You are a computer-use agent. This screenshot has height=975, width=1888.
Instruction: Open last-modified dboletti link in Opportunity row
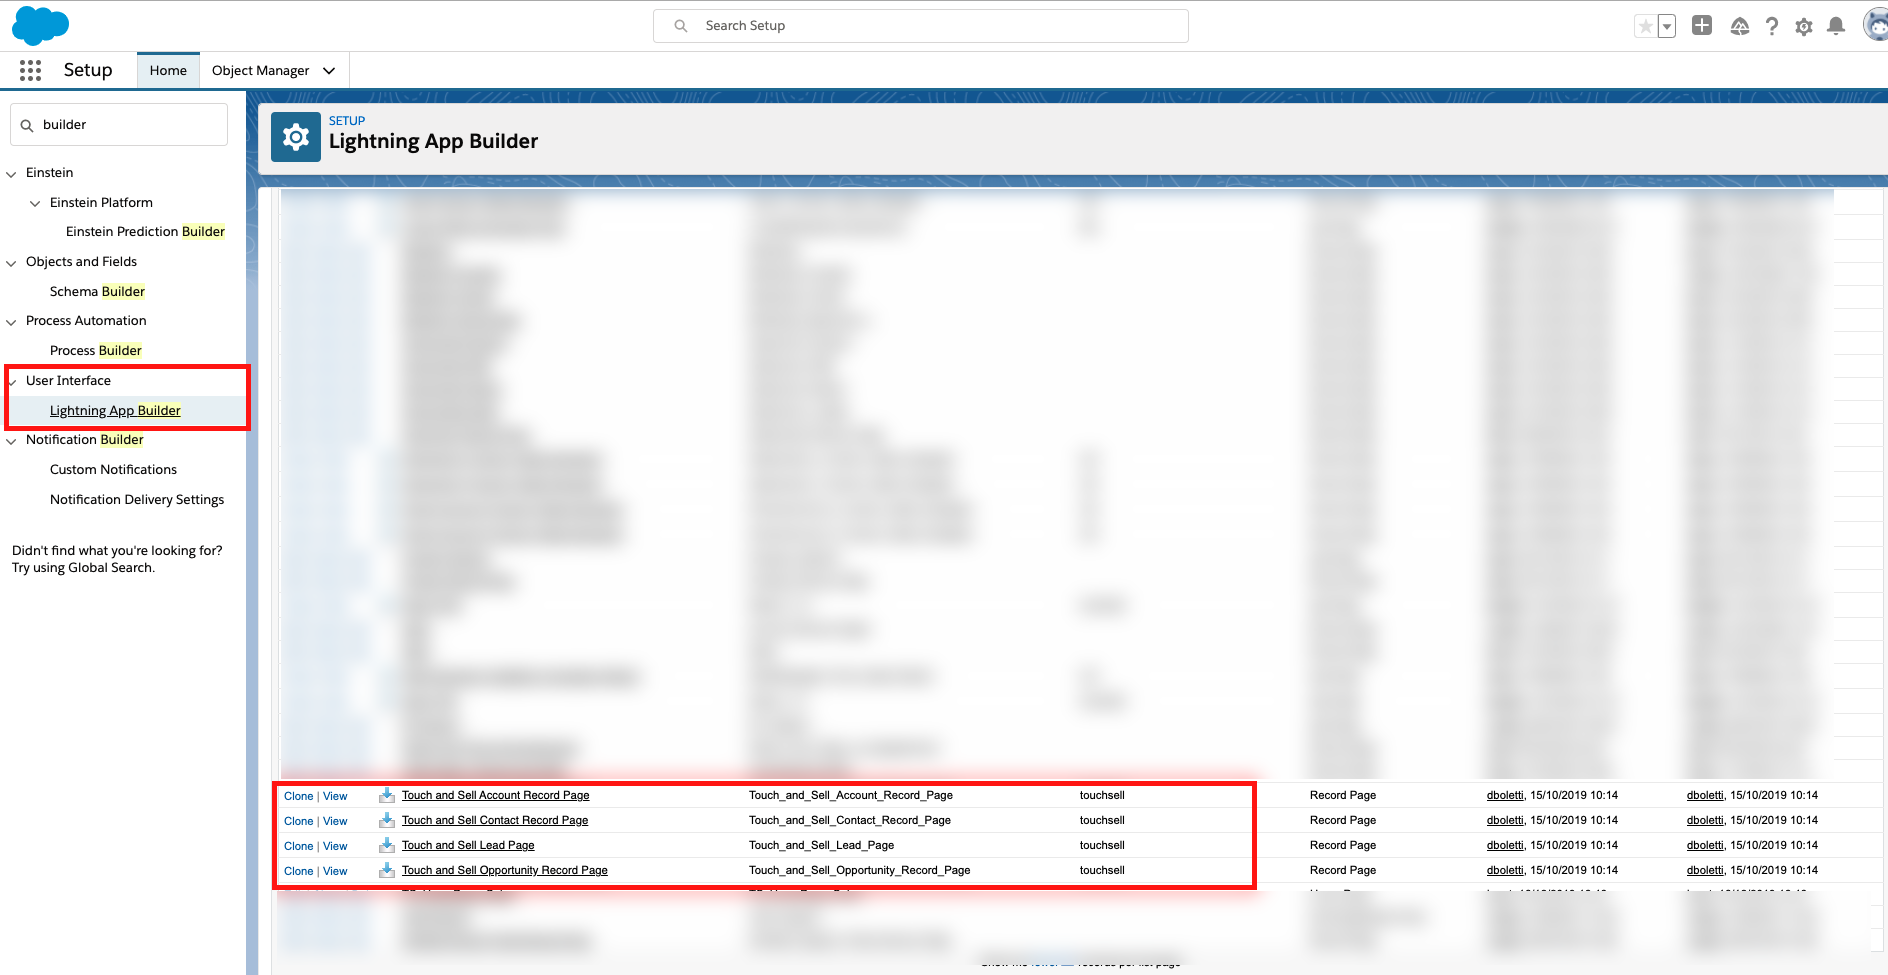click(1705, 871)
